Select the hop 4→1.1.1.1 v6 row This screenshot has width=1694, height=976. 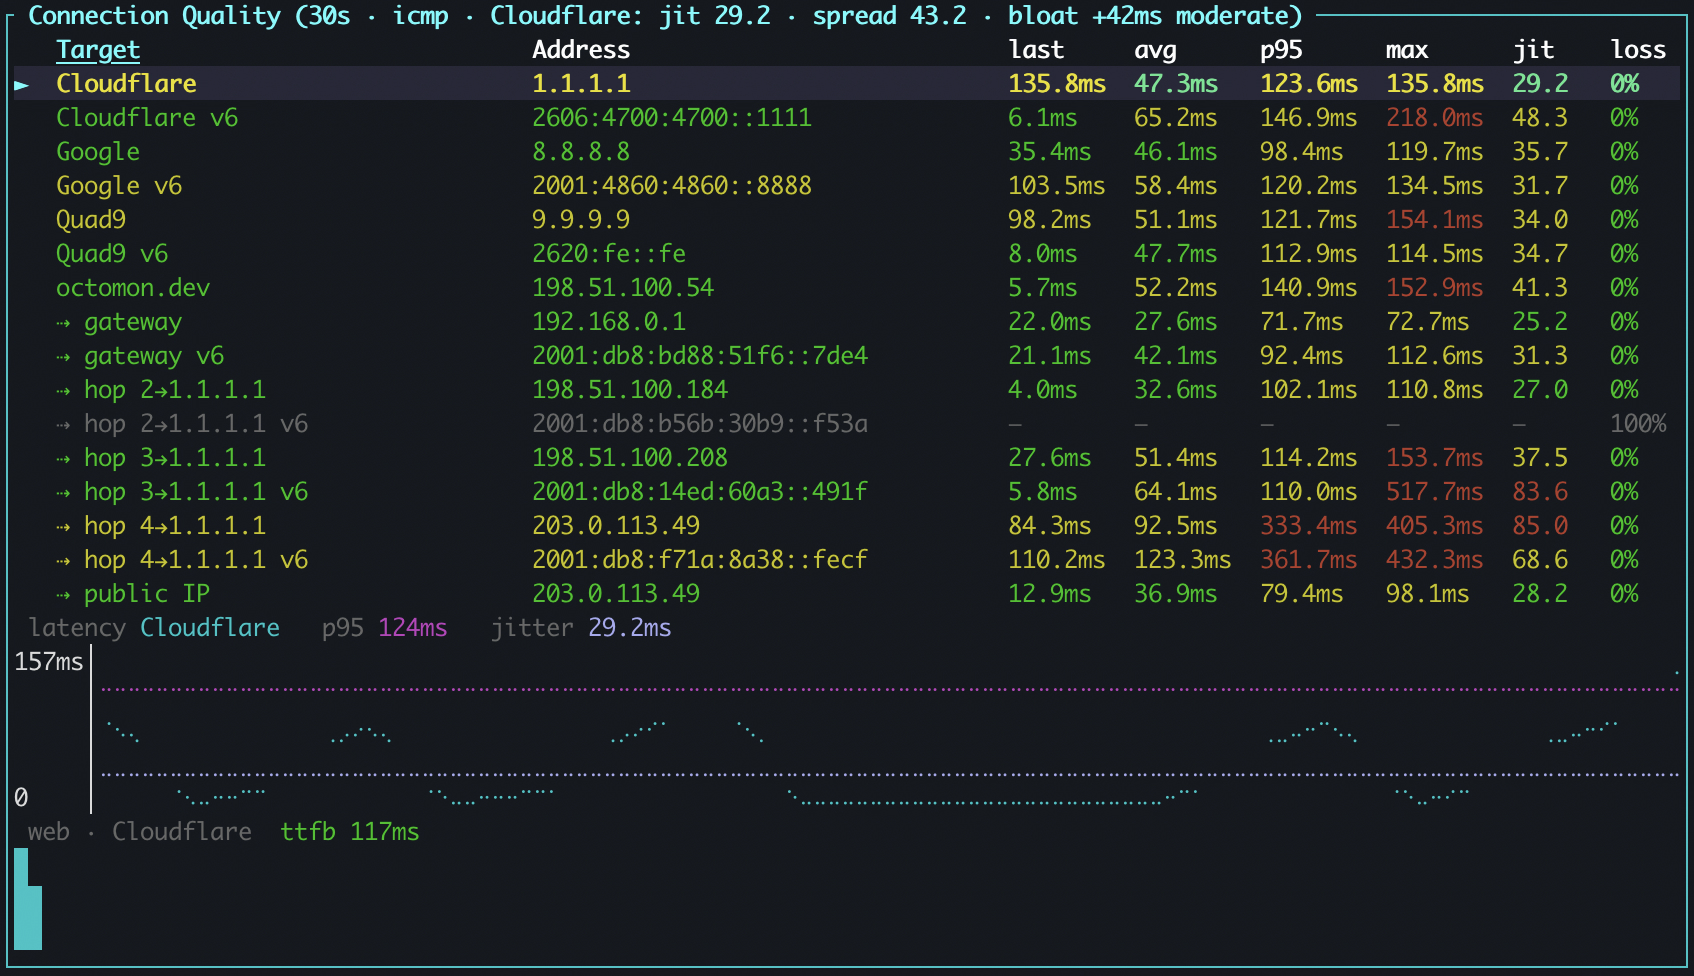pyautogui.click(x=846, y=560)
